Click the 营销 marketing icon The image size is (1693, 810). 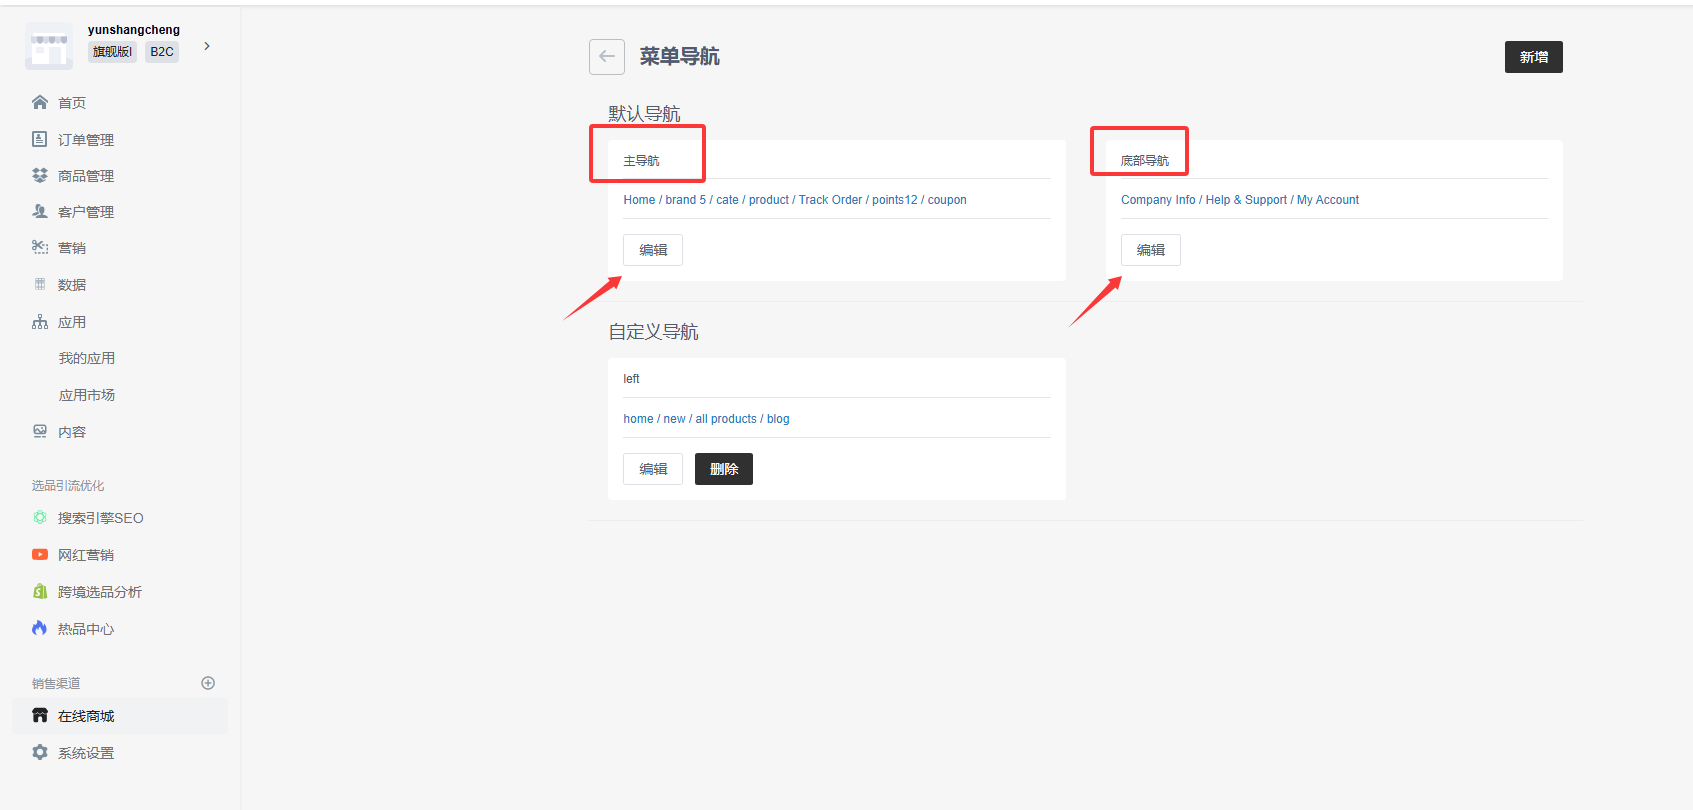point(40,247)
